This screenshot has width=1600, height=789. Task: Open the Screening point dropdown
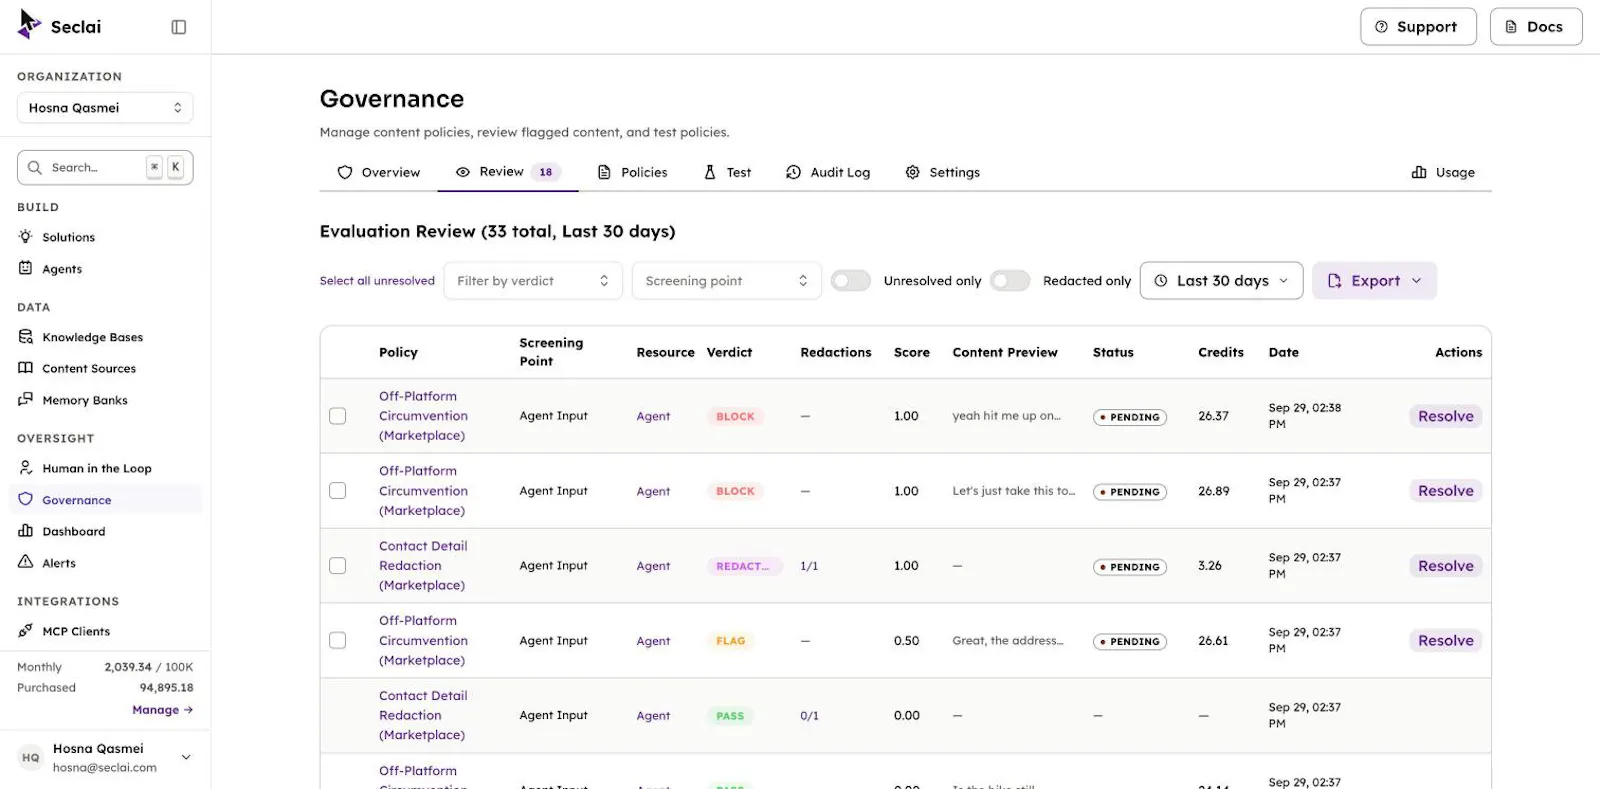tap(727, 281)
